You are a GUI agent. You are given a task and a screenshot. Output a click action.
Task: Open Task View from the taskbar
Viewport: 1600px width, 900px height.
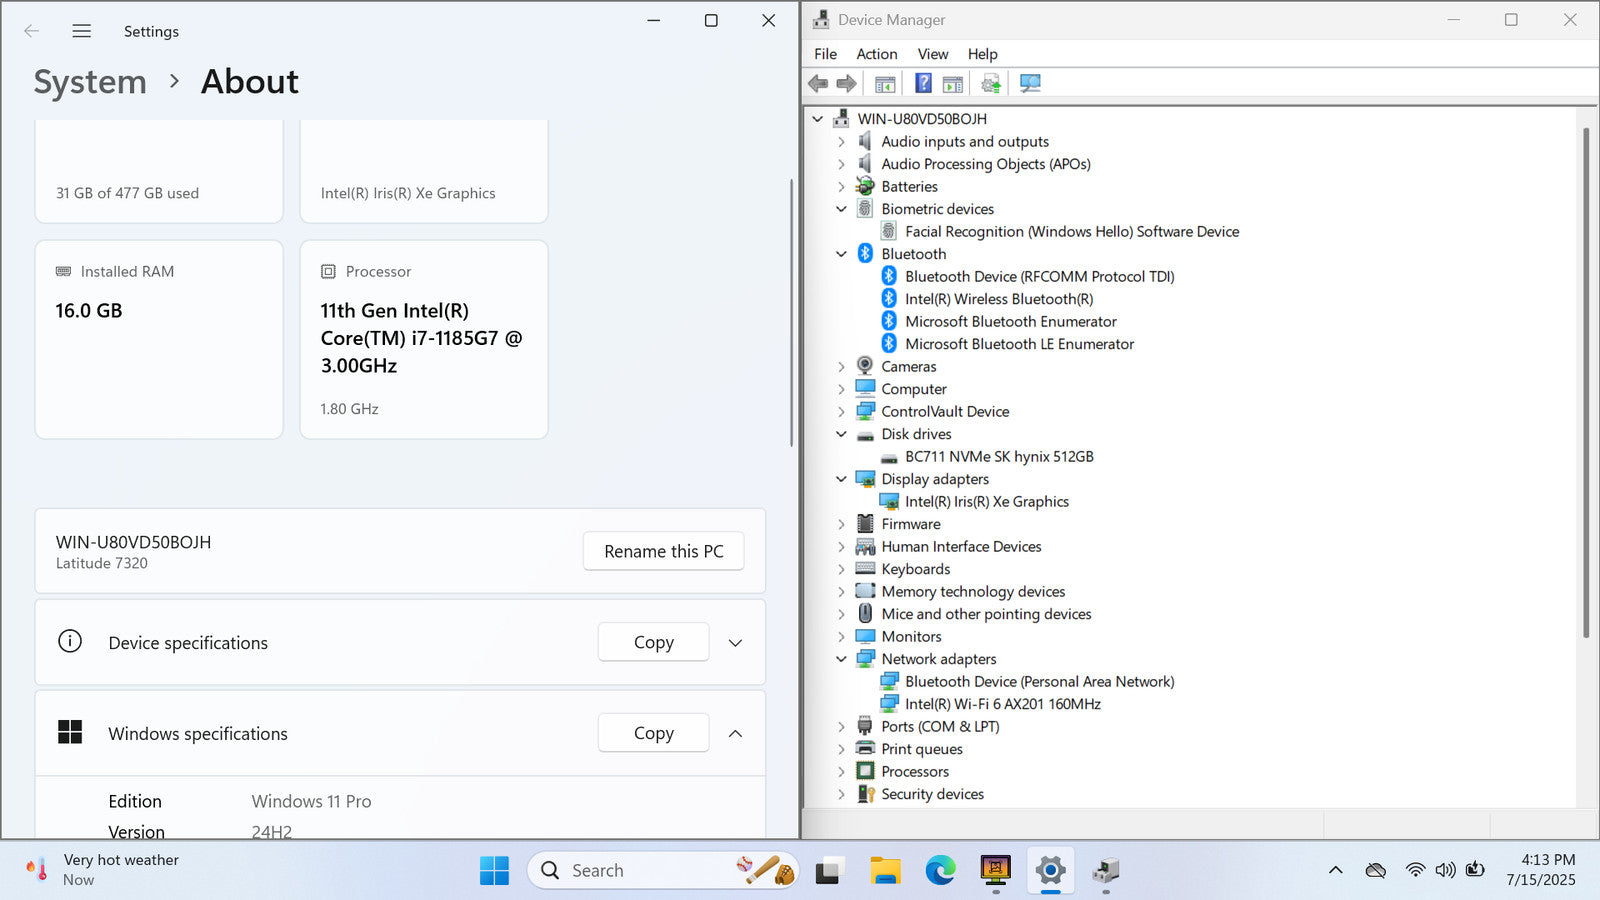828,870
